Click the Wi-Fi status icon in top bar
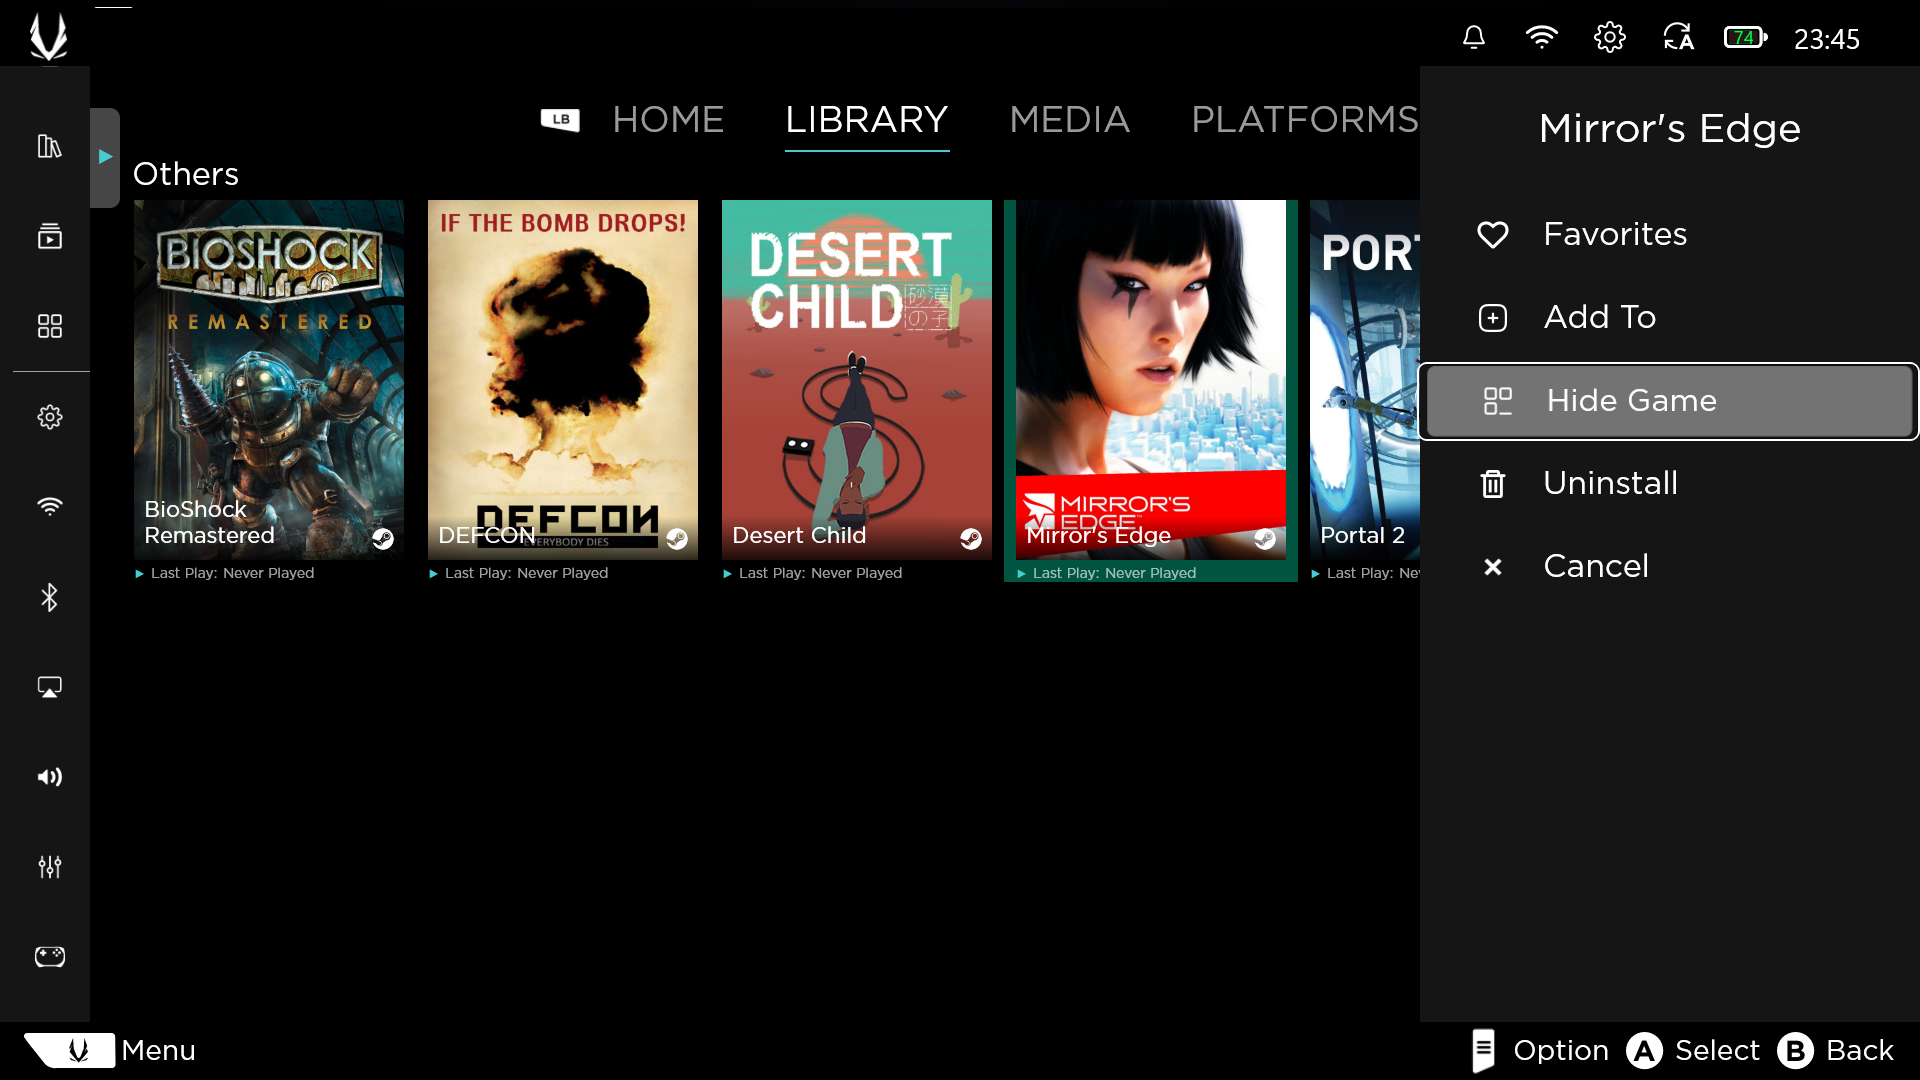The image size is (1920, 1080). pos(1541,38)
